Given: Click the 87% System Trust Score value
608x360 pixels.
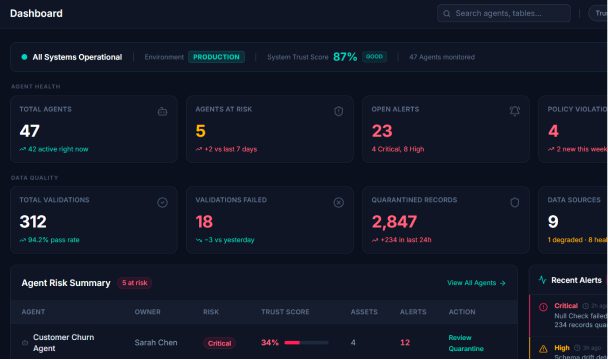Looking at the screenshot, I should click(345, 57).
